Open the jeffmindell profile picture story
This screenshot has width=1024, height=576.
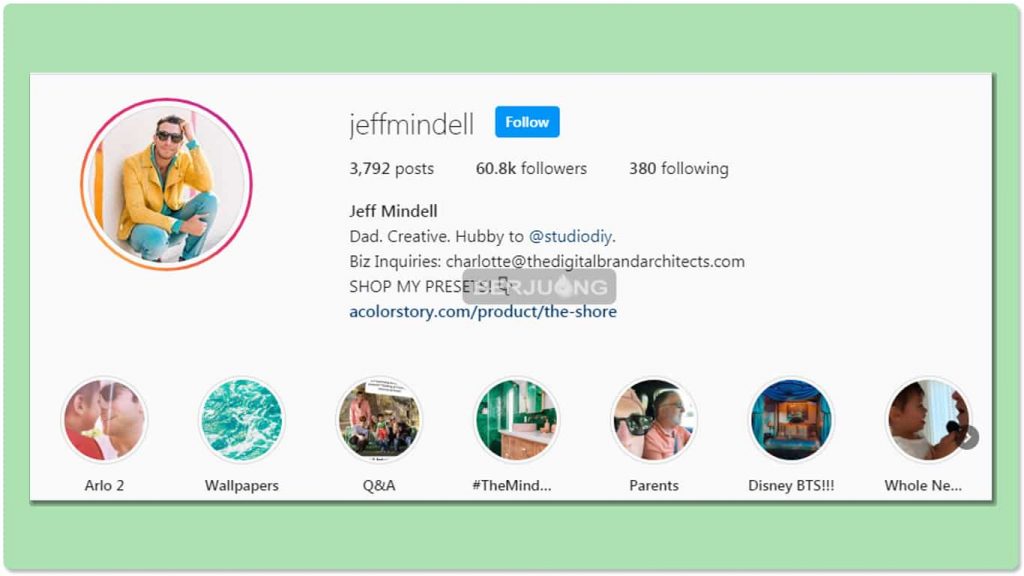click(x=167, y=184)
